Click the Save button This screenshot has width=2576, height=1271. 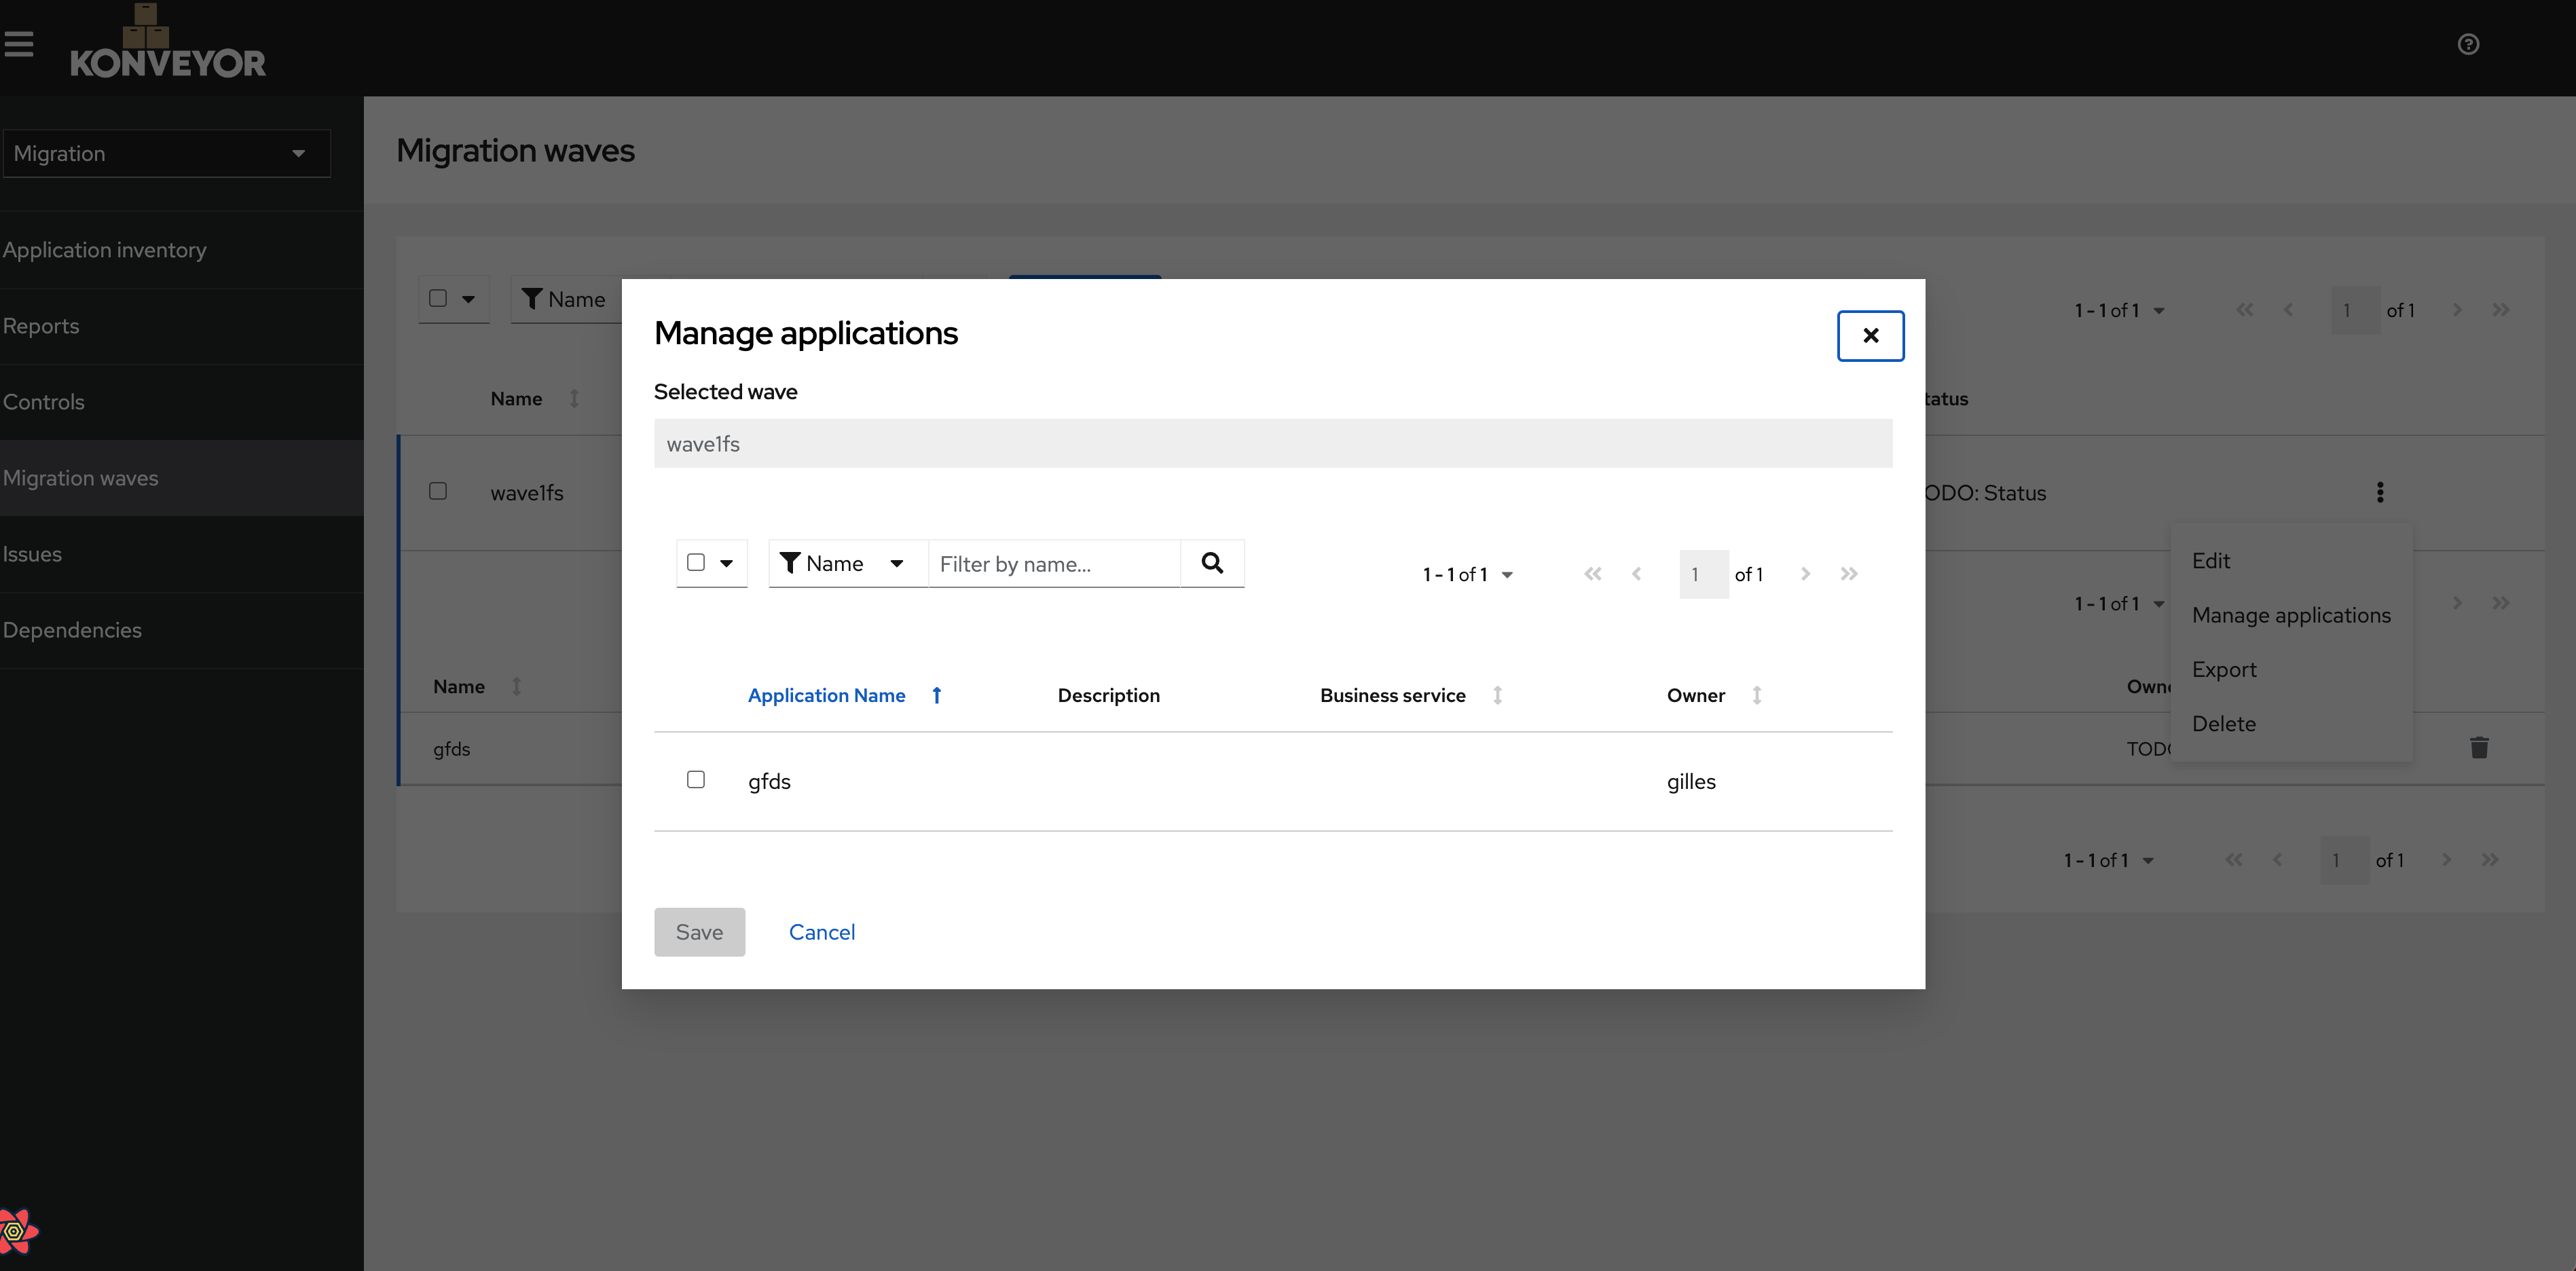[x=699, y=931]
